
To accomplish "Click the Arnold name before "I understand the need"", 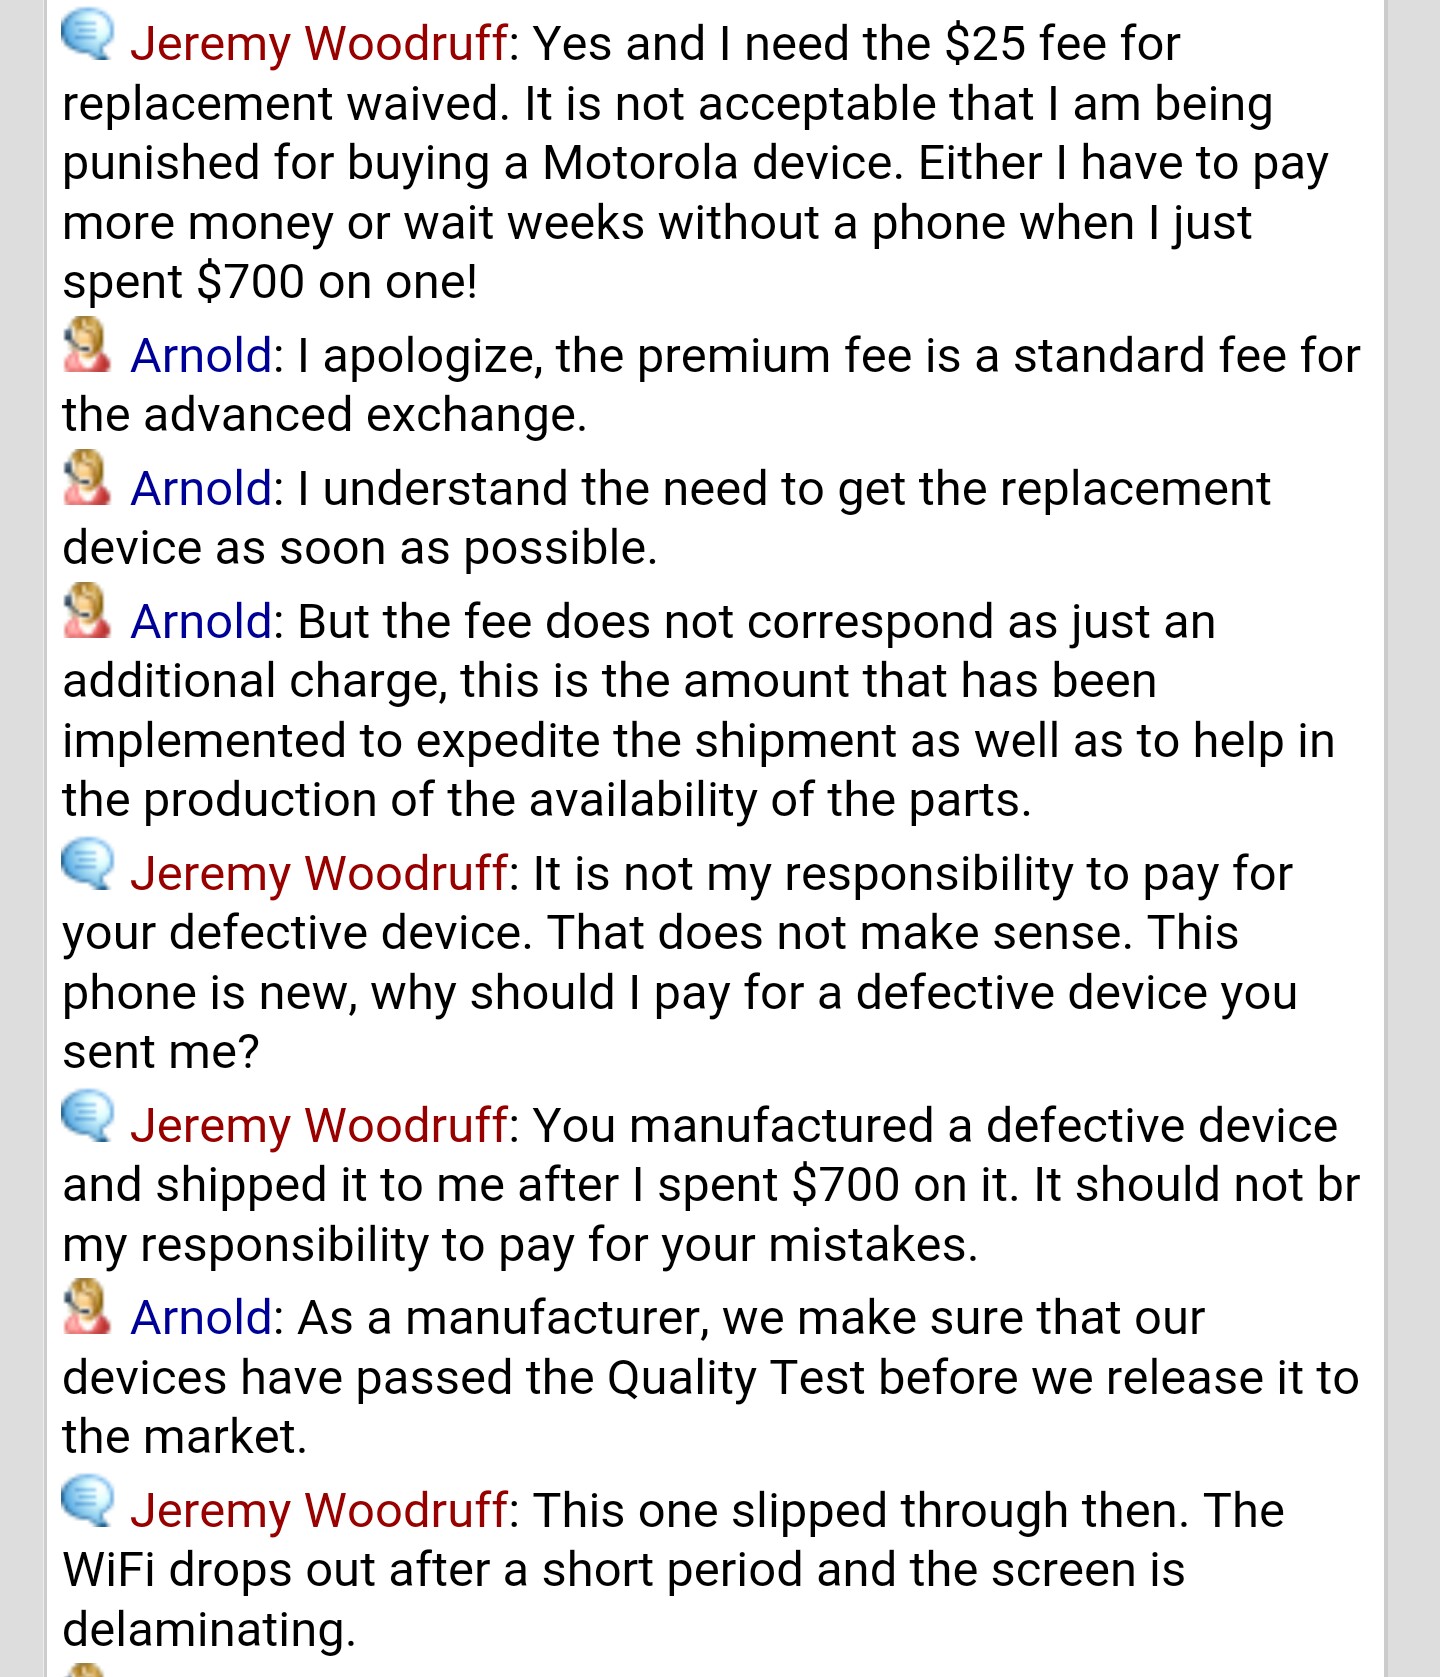I will click(201, 489).
